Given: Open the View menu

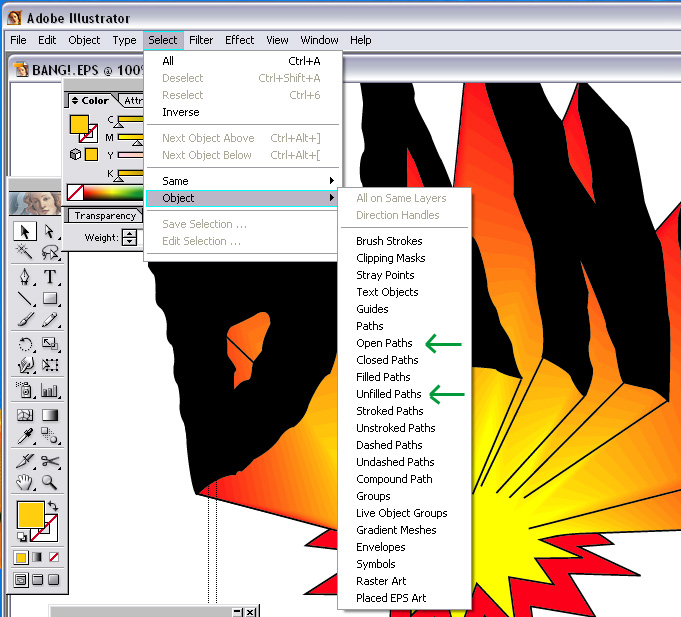Looking at the screenshot, I should click(277, 40).
